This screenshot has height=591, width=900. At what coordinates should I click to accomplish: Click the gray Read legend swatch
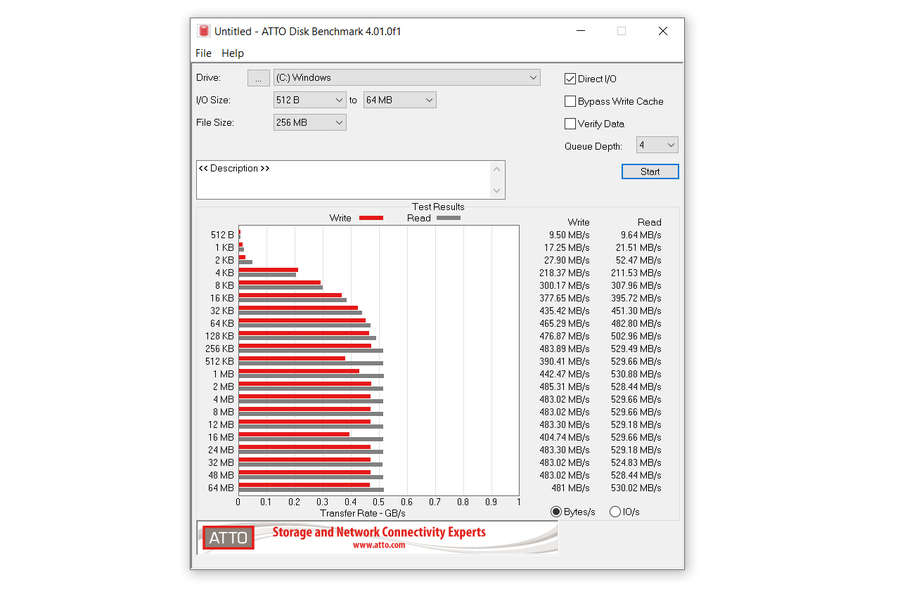(x=448, y=218)
